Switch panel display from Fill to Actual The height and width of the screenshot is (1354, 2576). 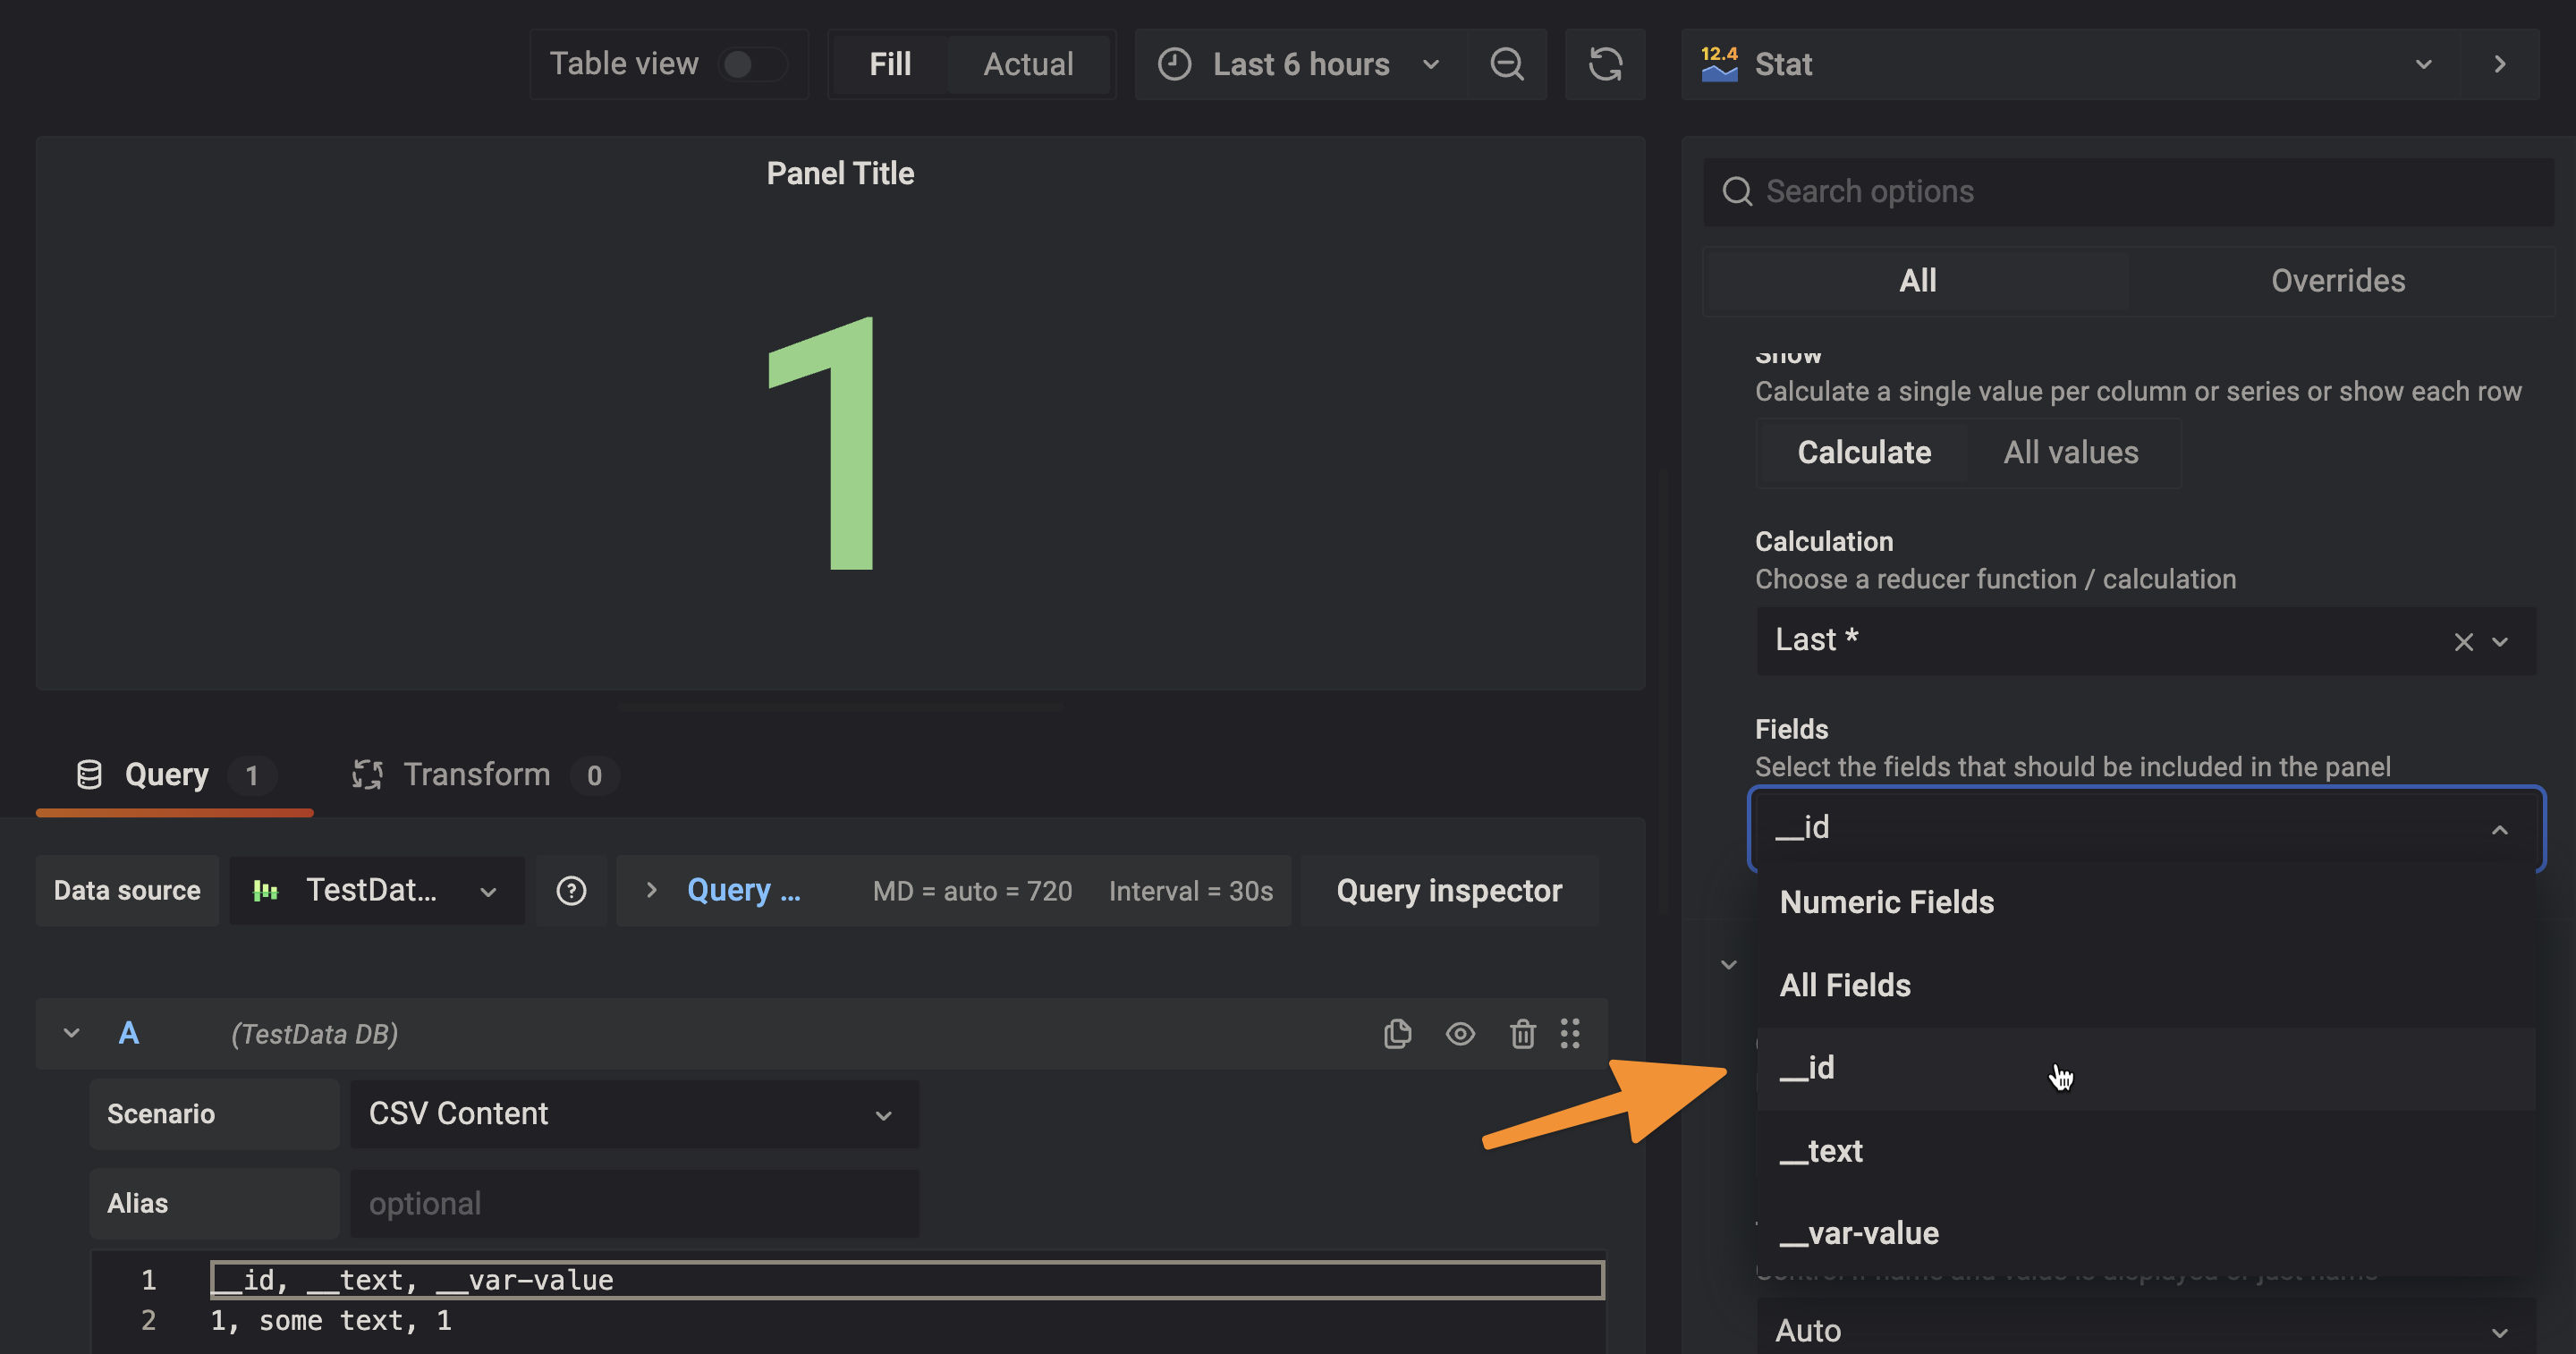tap(1028, 63)
